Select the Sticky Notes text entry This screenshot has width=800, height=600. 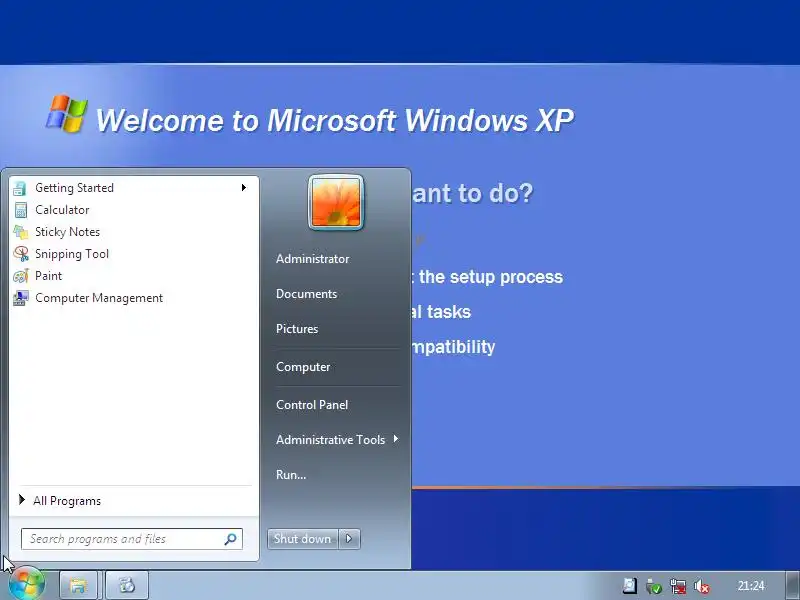tap(67, 232)
